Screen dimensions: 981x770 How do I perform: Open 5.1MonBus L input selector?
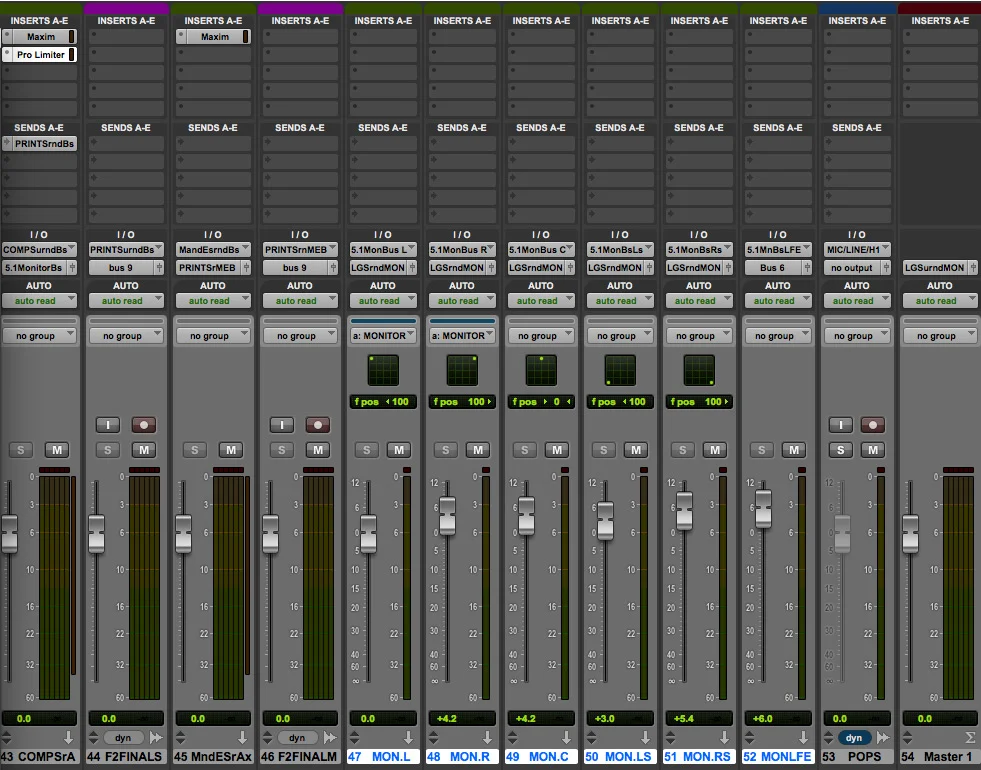tap(383, 250)
